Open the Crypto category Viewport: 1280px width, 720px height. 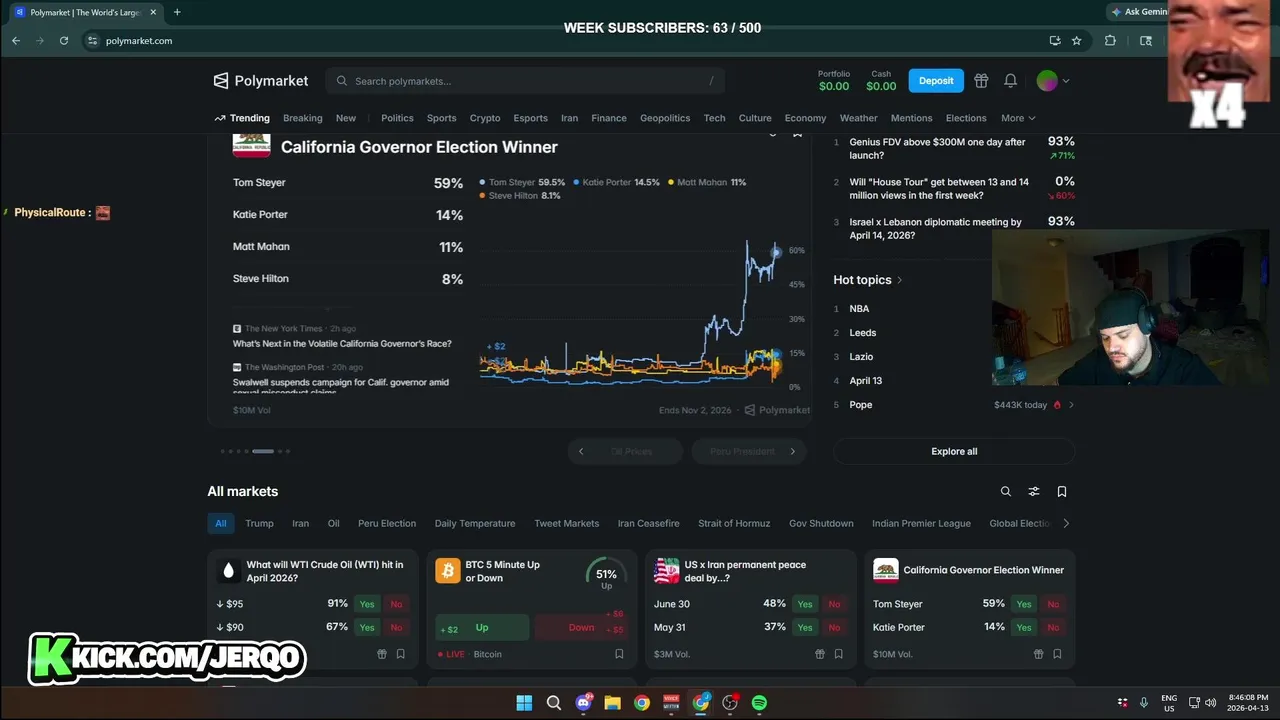[x=485, y=118]
